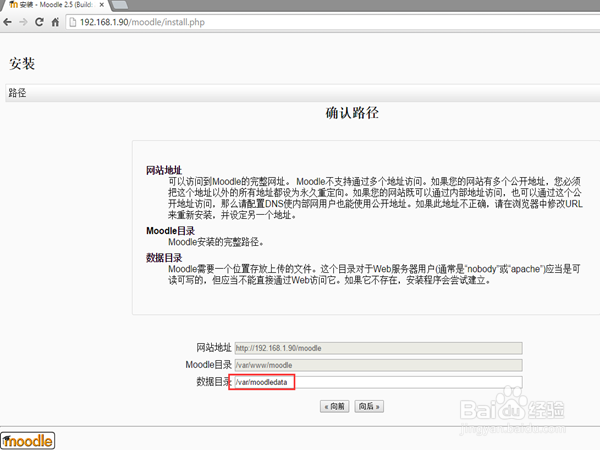Click the bold 数据目录 help heading

164,258
